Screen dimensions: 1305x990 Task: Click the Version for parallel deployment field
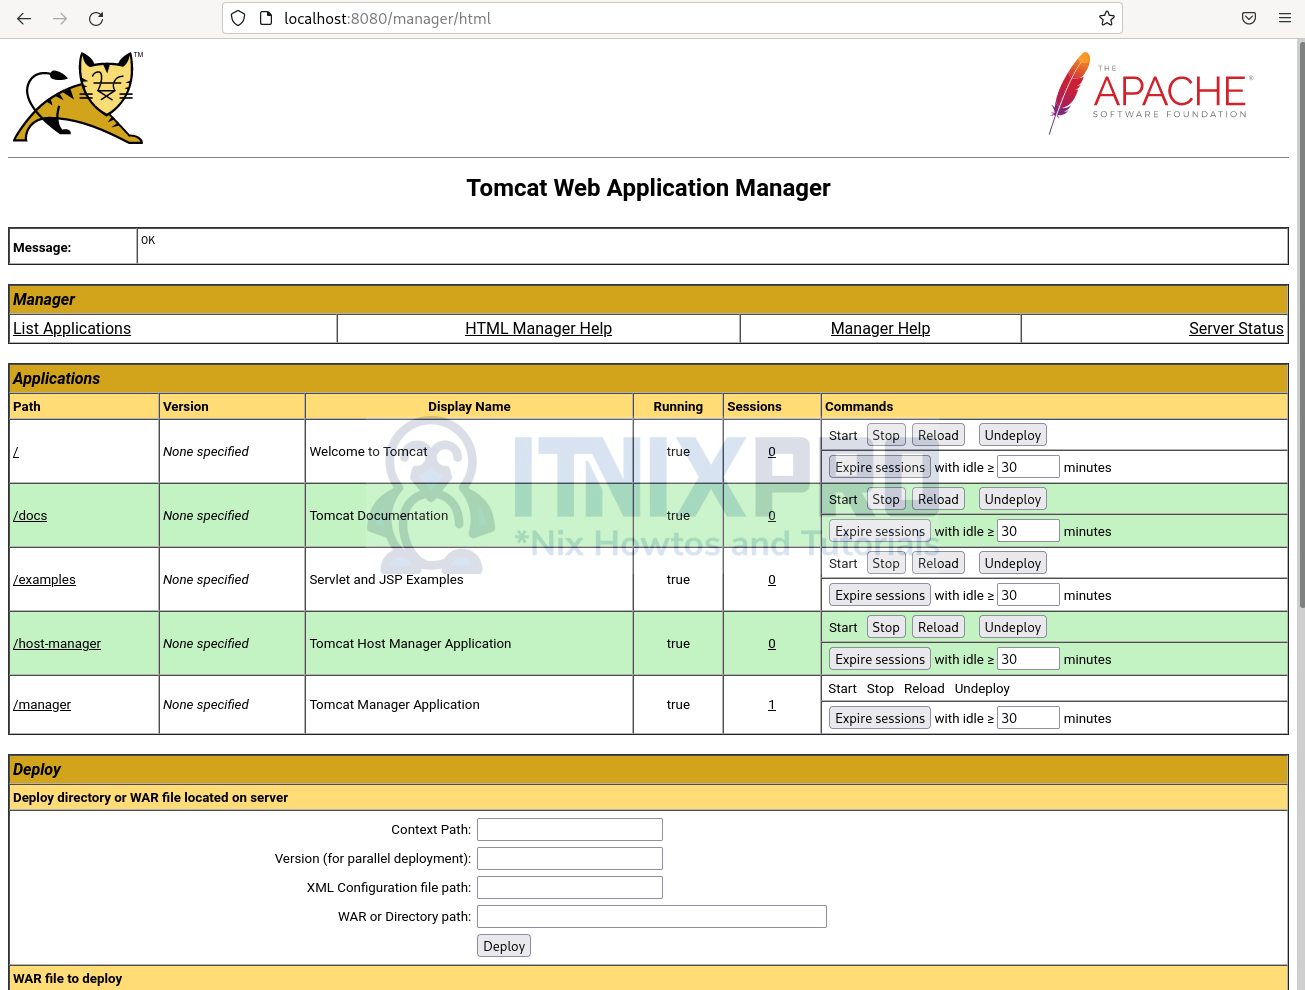570,858
